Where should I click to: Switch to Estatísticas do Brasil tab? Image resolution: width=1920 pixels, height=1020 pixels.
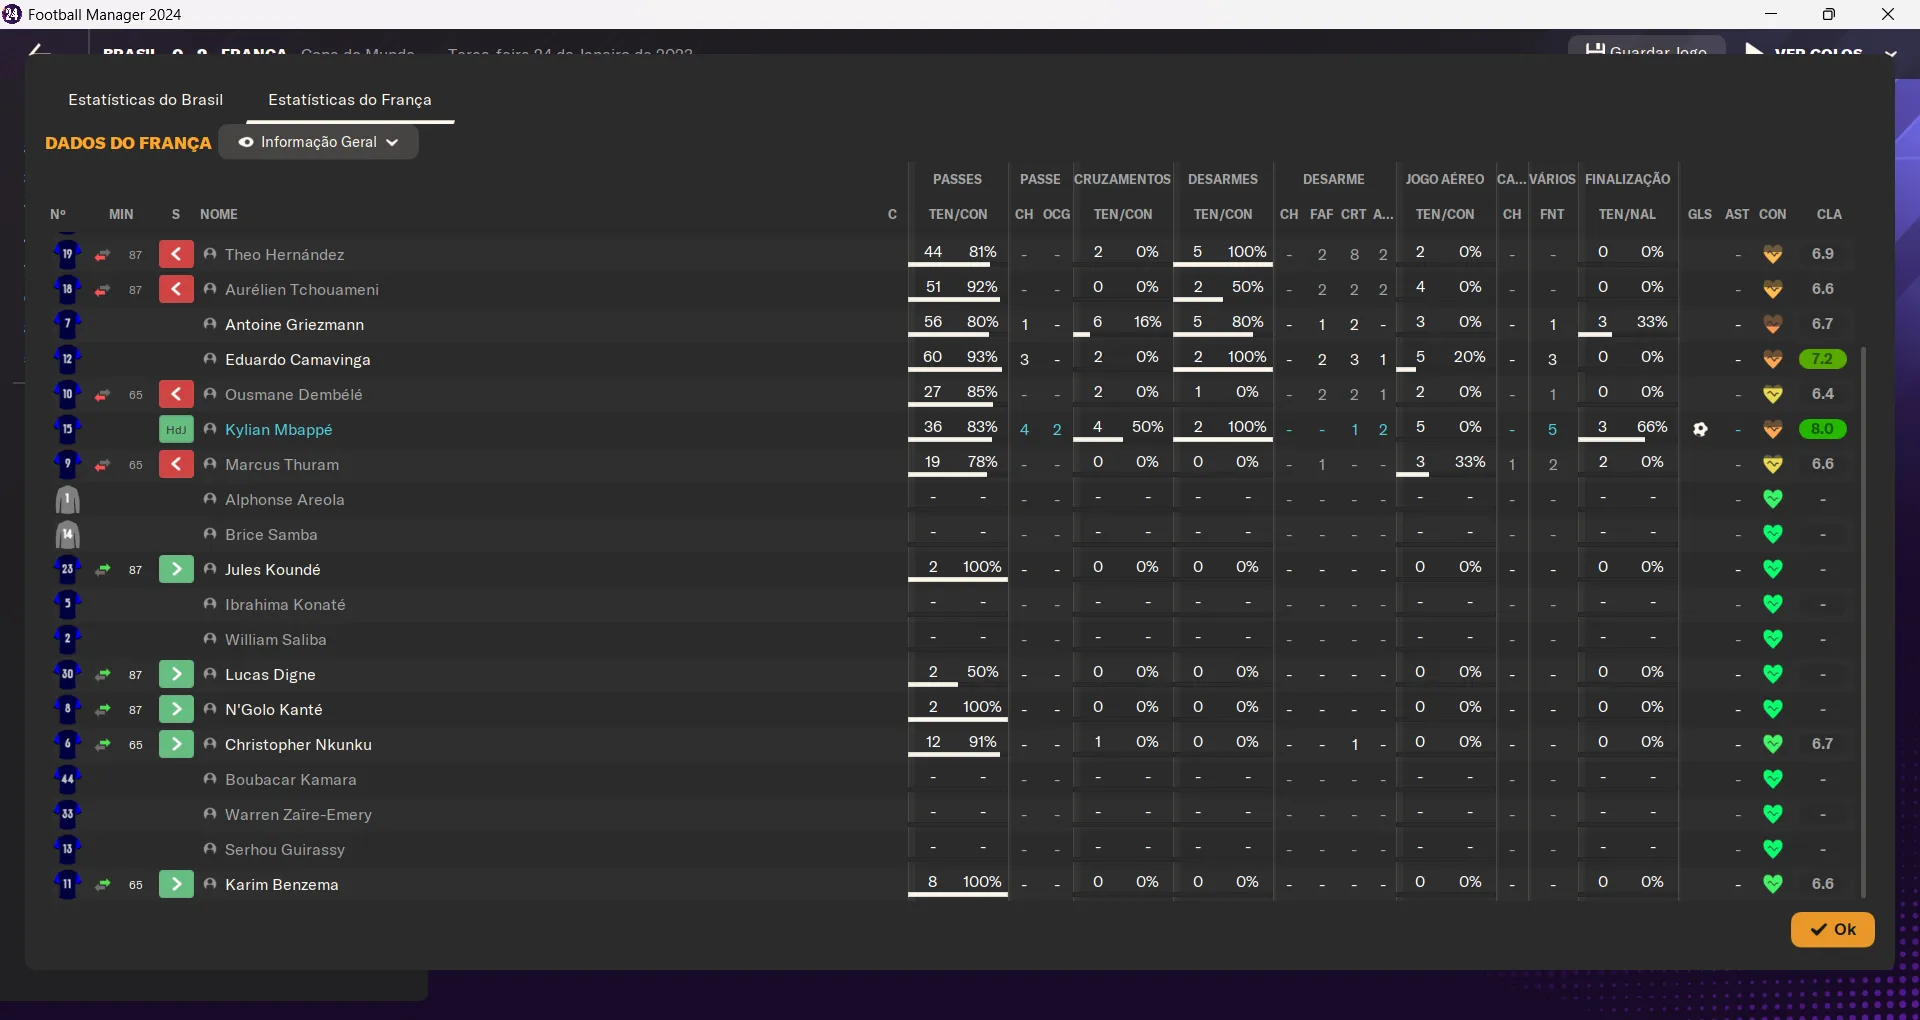coord(146,100)
